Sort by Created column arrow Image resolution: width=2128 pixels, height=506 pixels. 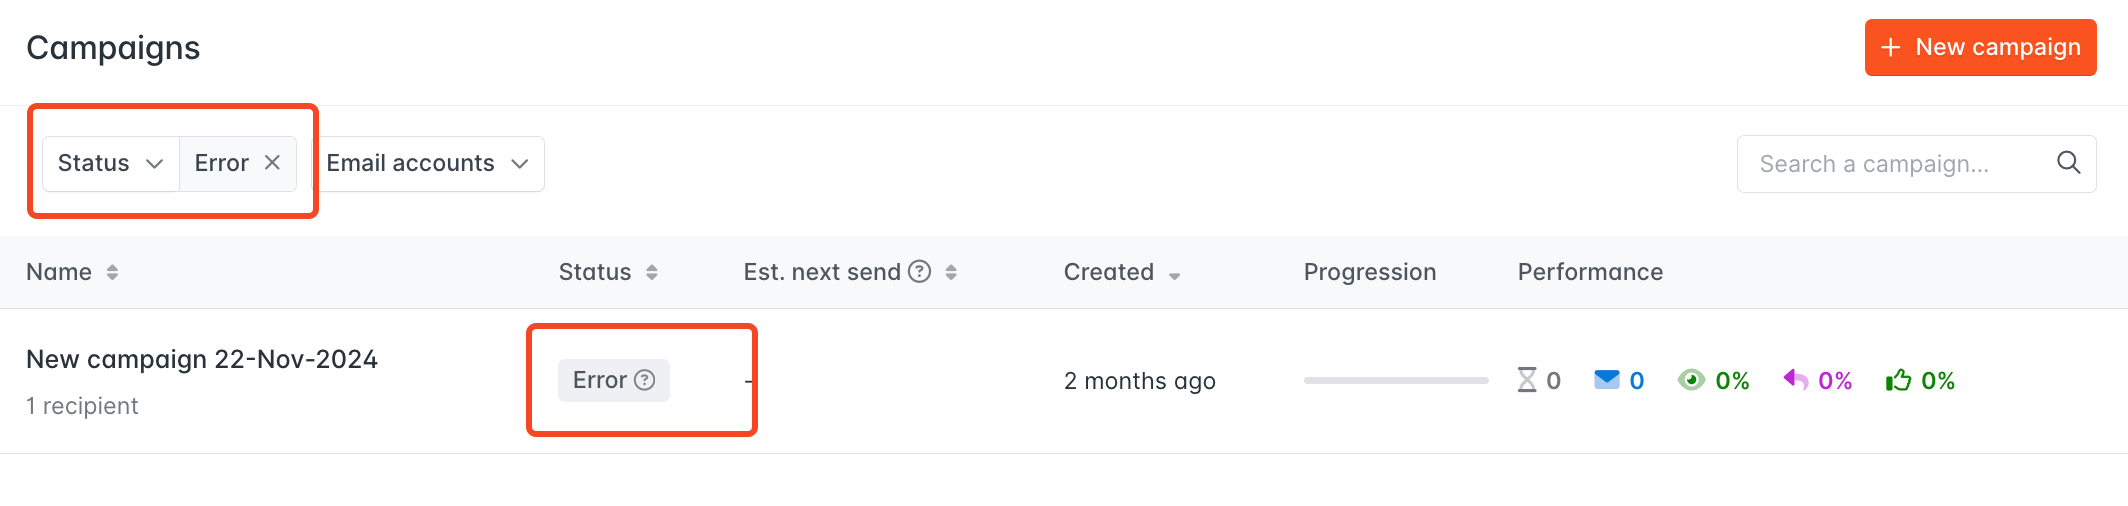click(1175, 275)
